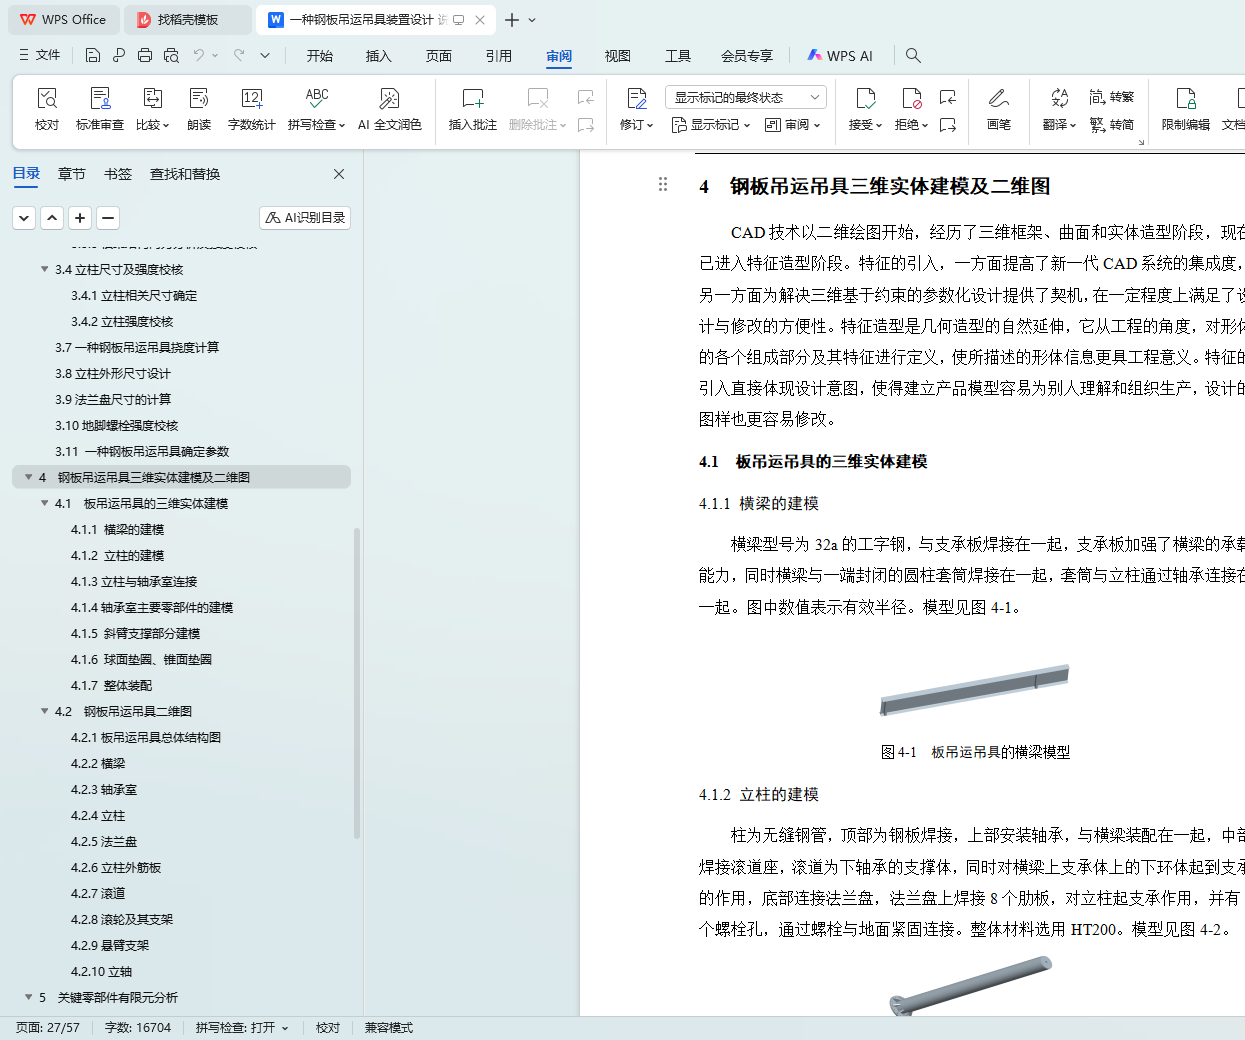This screenshot has width=1245, height=1040.
Task: Collapse the 4.2 钢板吊运吊具二维图 node
Action: pos(44,711)
